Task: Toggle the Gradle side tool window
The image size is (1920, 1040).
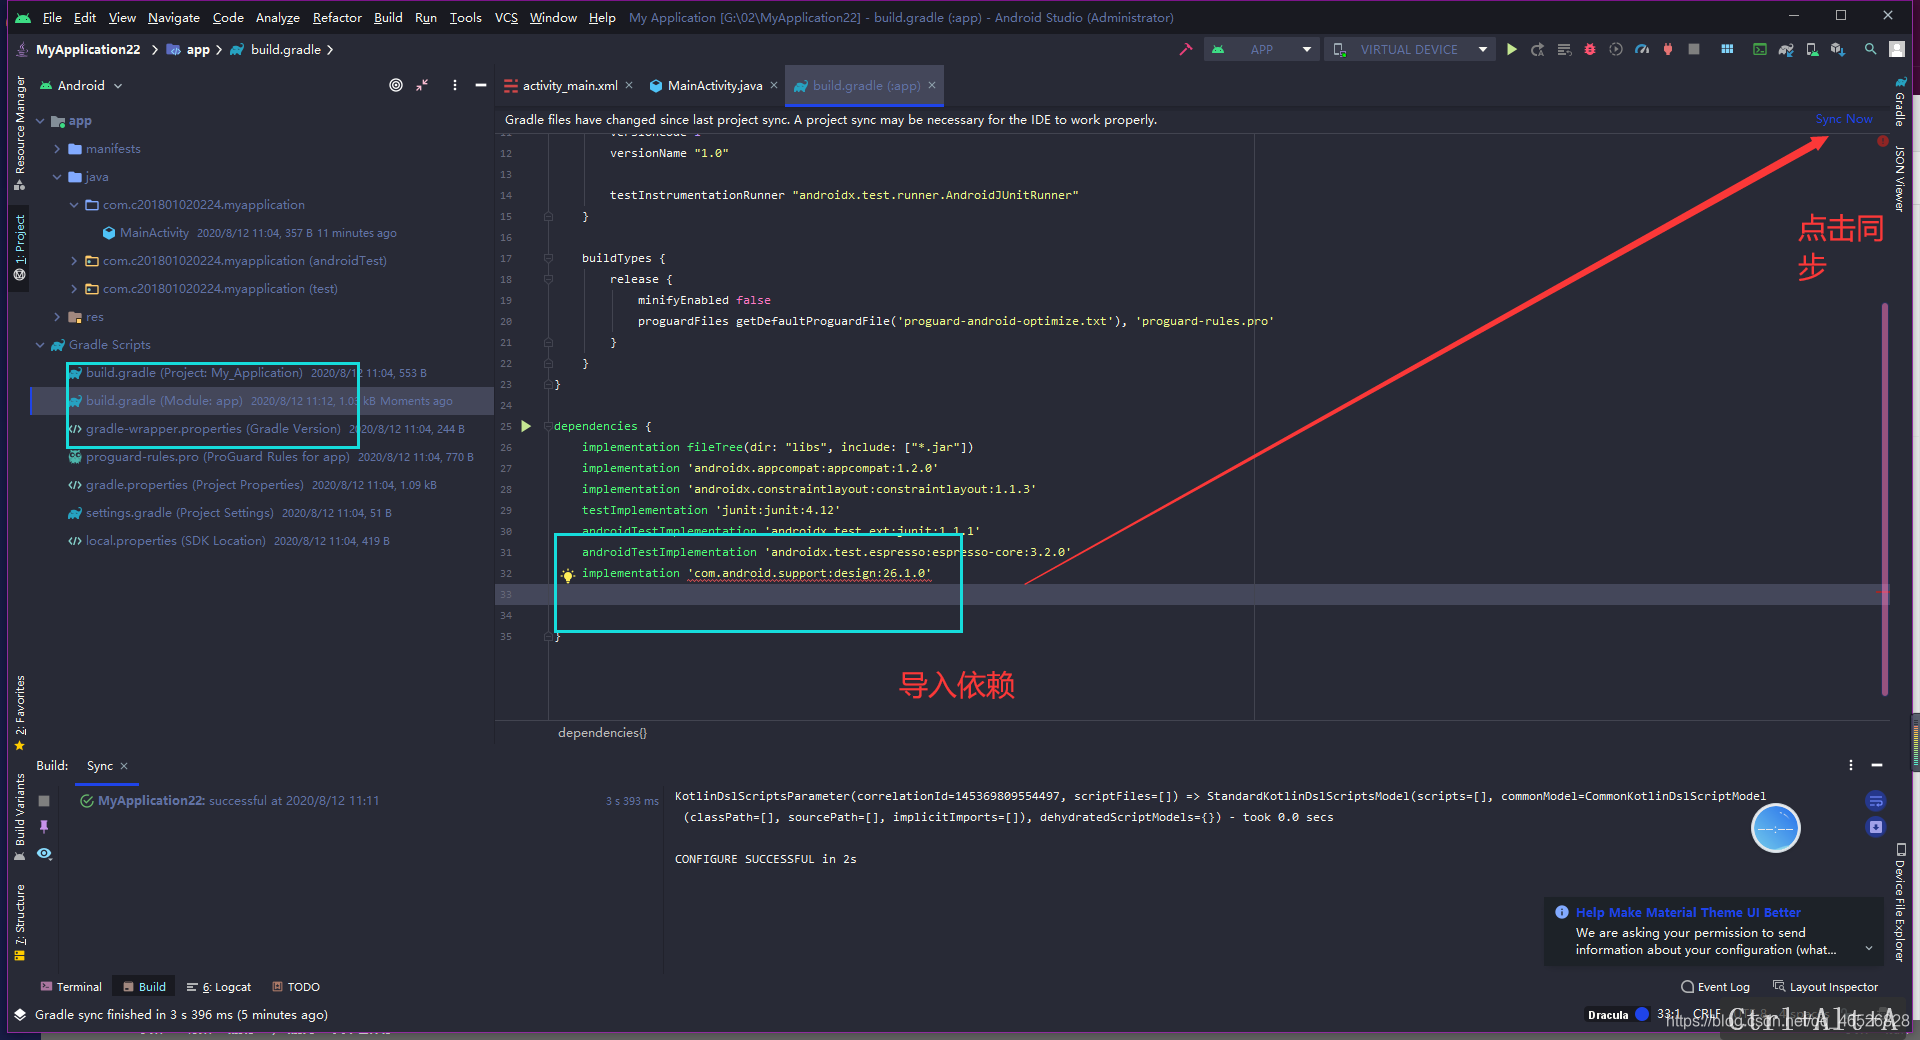Action: 1900,103
